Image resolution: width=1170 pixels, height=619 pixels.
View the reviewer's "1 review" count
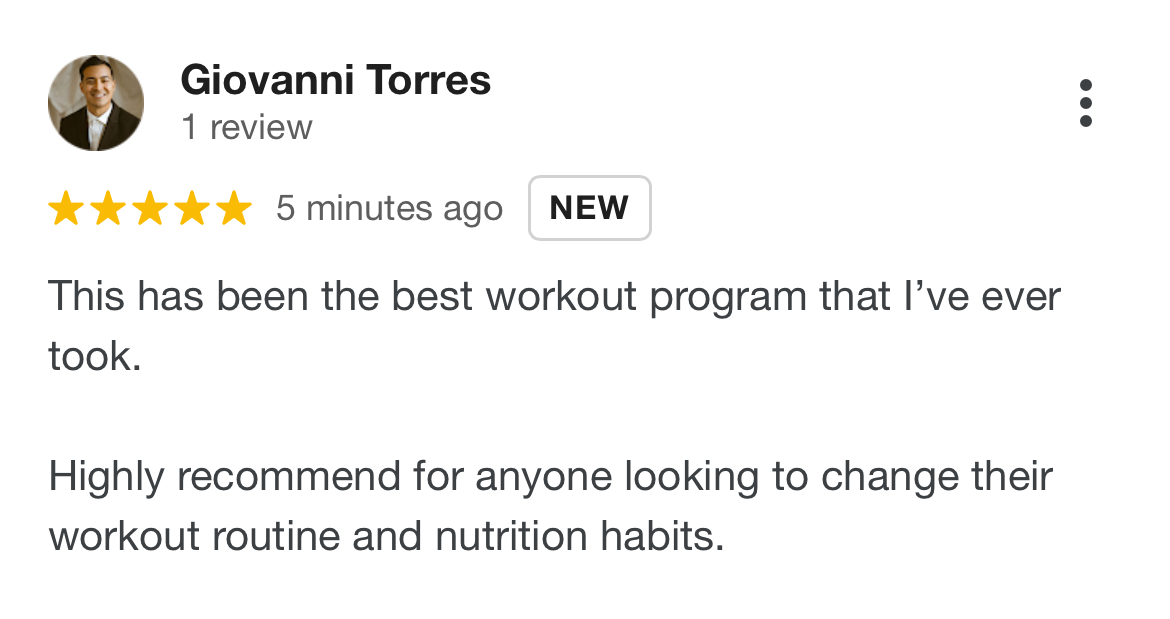tap(247, 128)
